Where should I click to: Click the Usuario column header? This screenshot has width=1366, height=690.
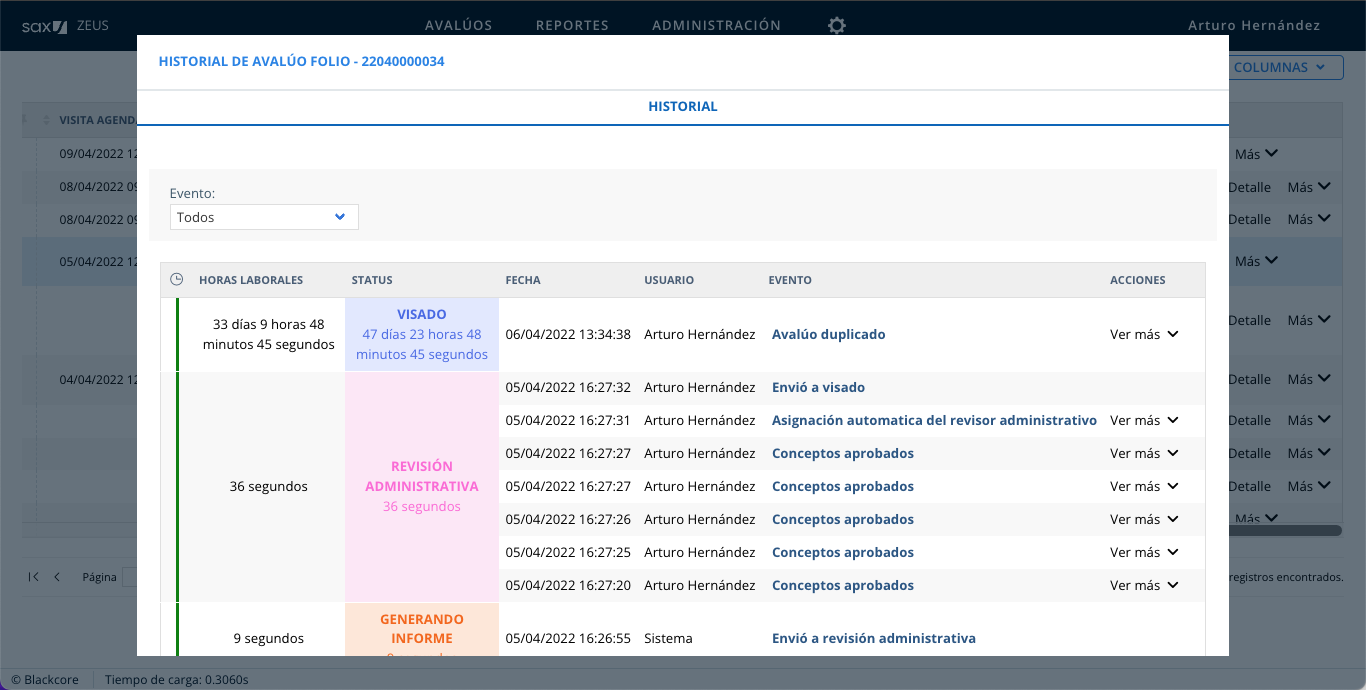669,280
